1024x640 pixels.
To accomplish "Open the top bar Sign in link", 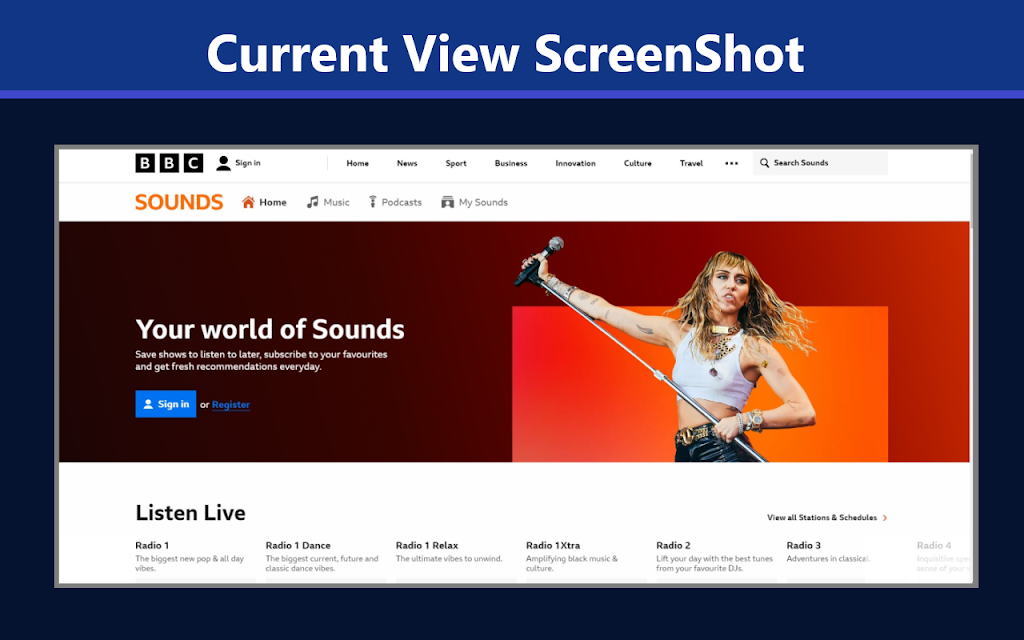I will point(248,163).
